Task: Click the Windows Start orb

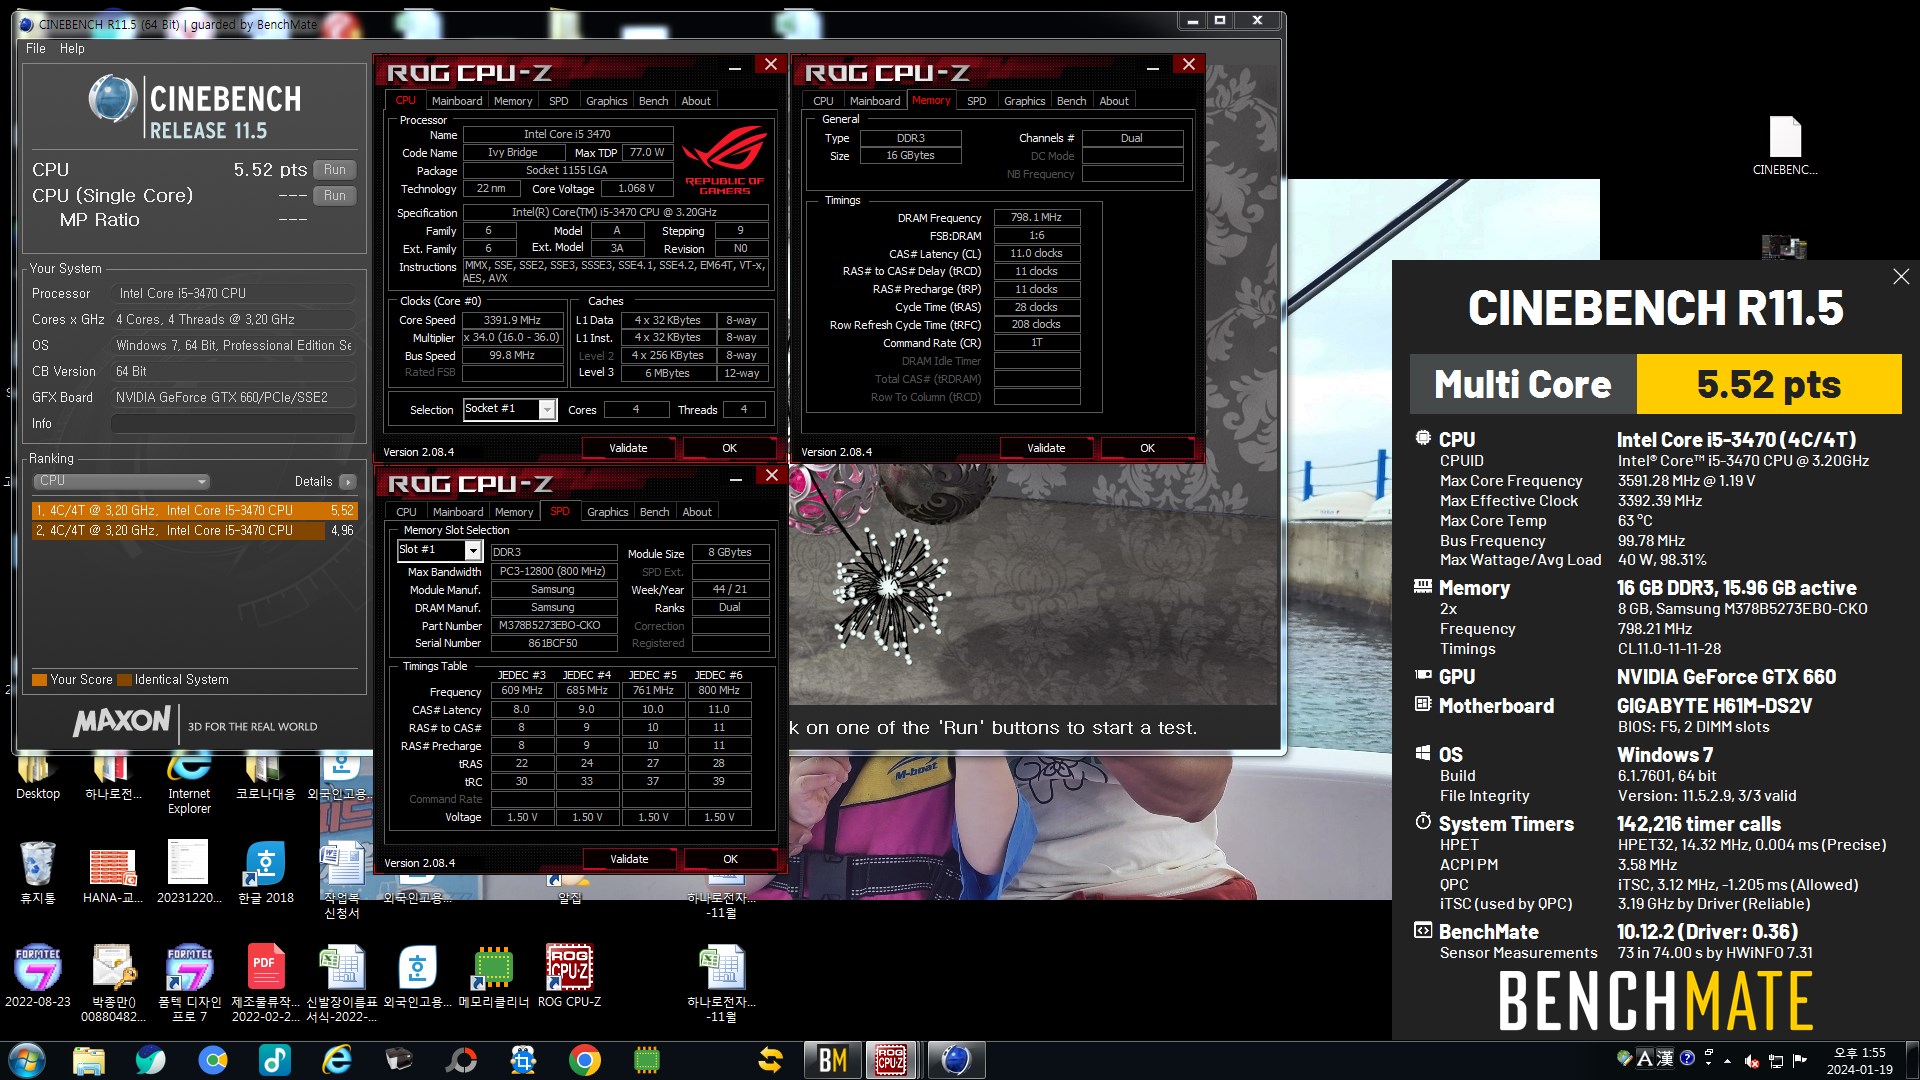Action: (x=27, y=1060)
